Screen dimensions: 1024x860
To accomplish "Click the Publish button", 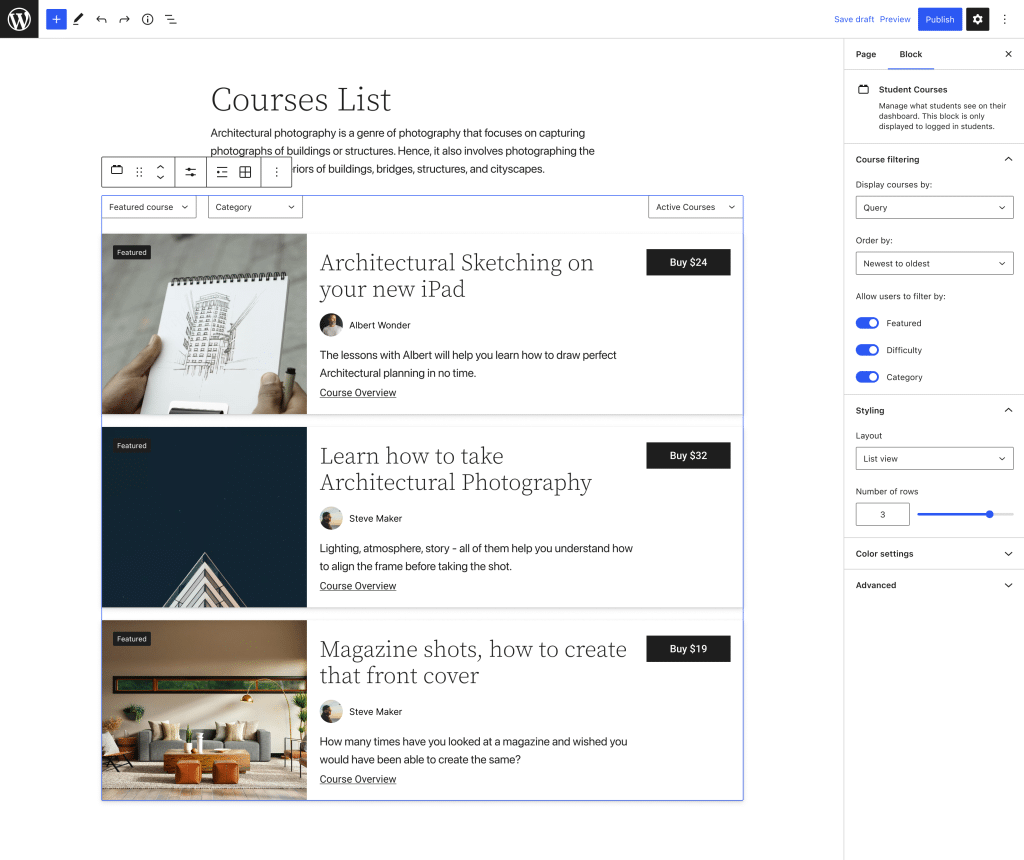I will click(x=939, y=19).
